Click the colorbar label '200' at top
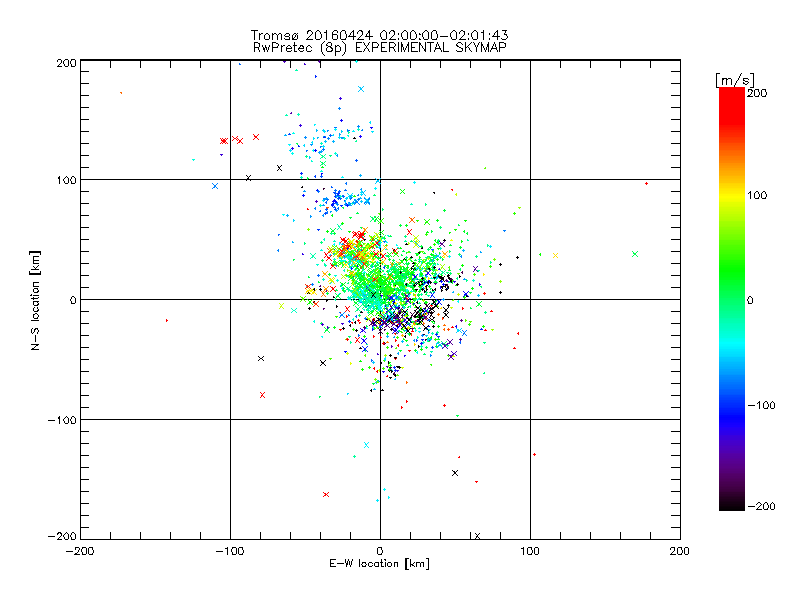 click(x=757, y=93)
